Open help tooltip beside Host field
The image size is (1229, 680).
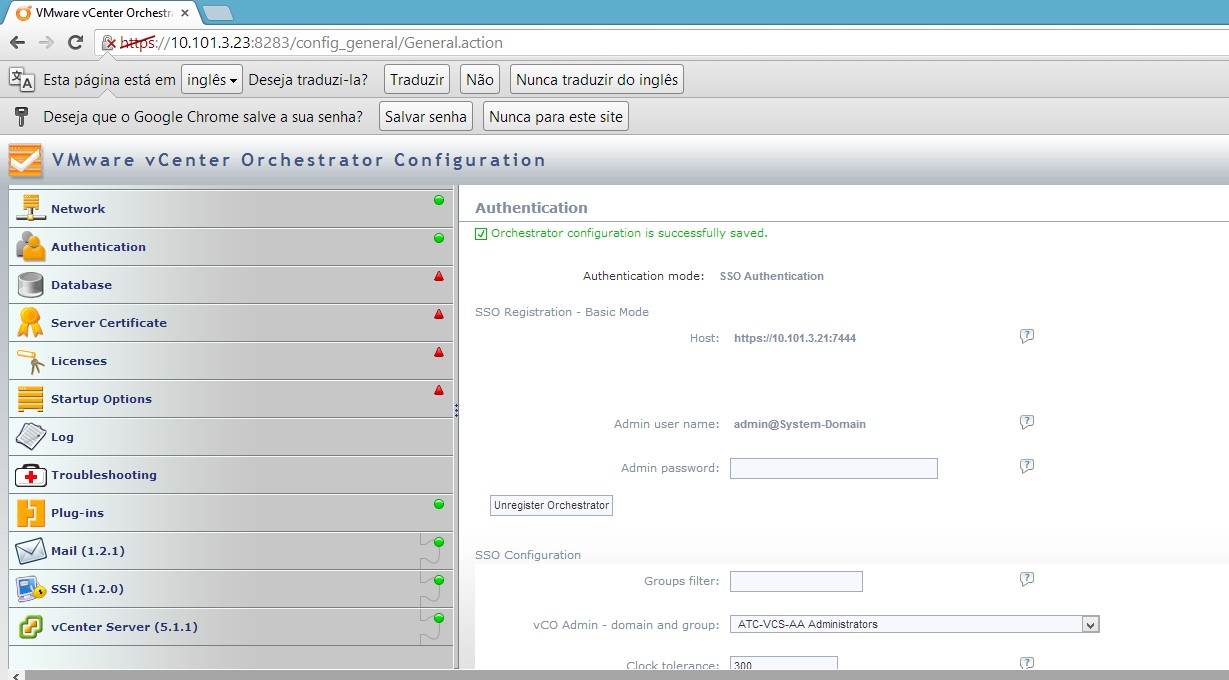point(1026,336)
